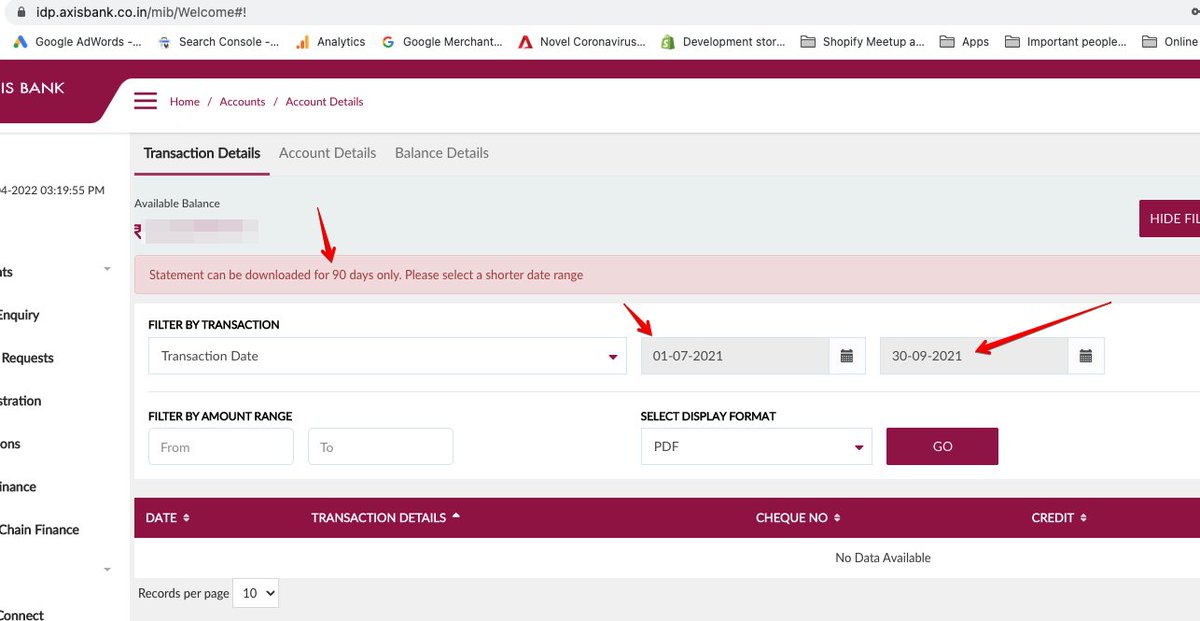Sort table by TRANSACTION DETAILS column

coord(385,518)
